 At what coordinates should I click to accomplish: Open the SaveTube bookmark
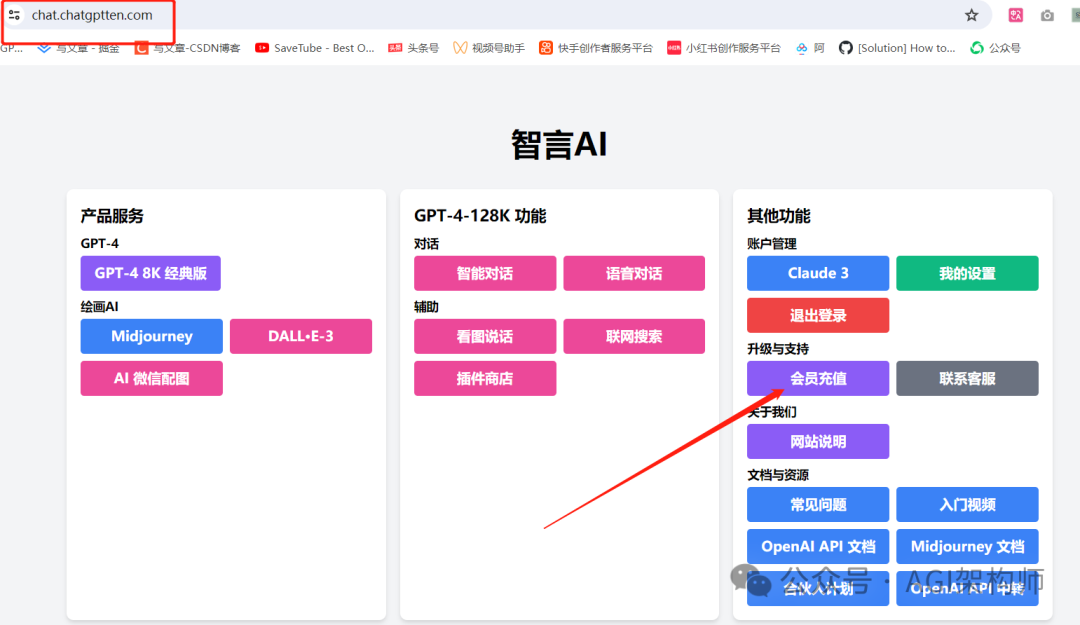(315, 48)
